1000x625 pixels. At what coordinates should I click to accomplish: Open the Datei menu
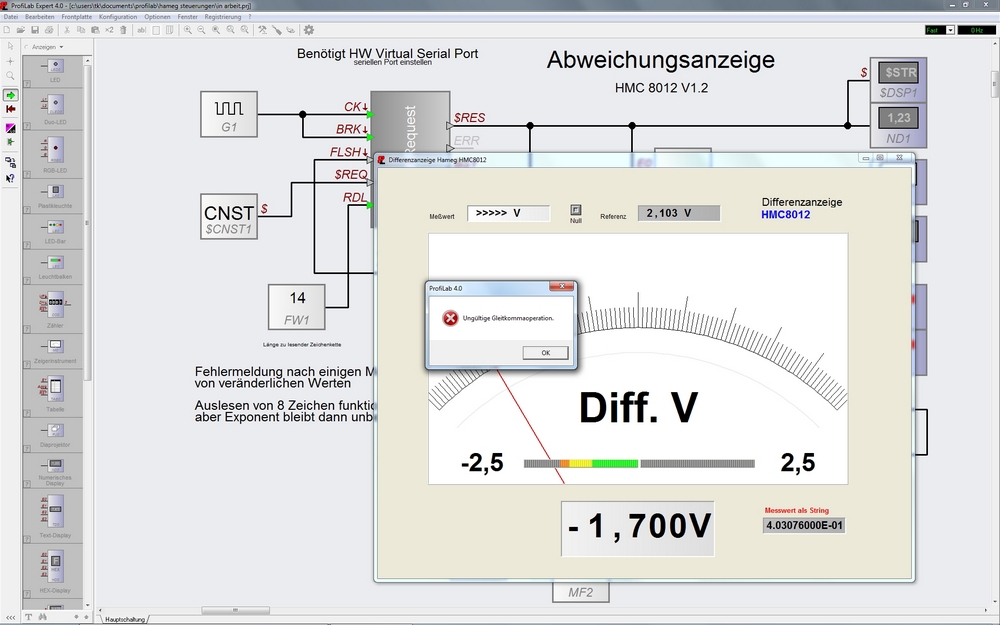click(x=11, y=17)
